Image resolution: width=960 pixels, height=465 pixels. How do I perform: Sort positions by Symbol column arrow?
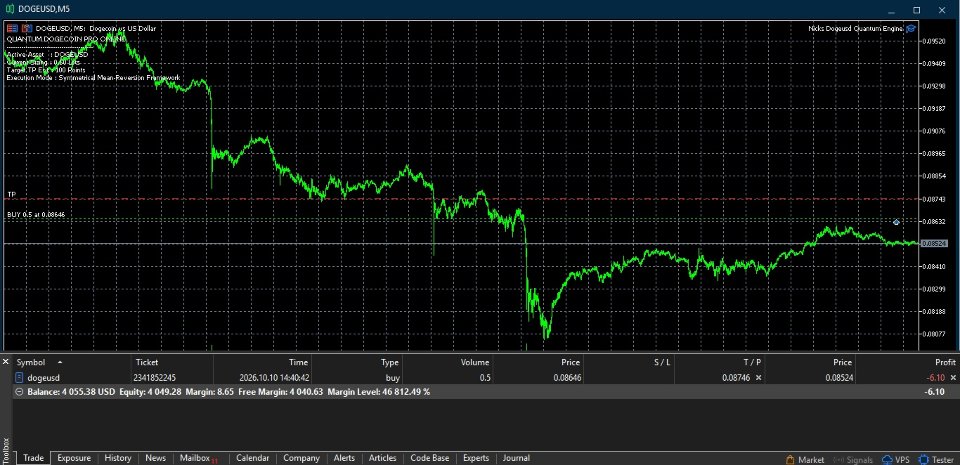[59, 362]
